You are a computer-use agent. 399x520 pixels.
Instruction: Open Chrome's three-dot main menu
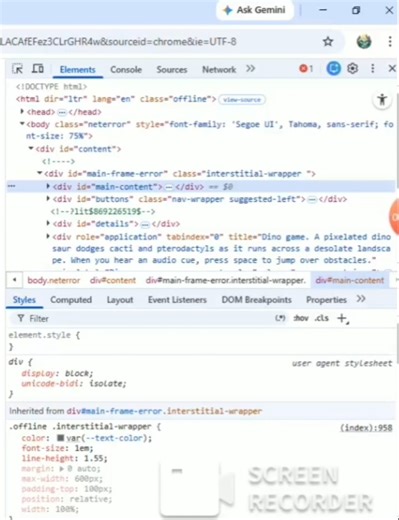[x=390, y=42]
